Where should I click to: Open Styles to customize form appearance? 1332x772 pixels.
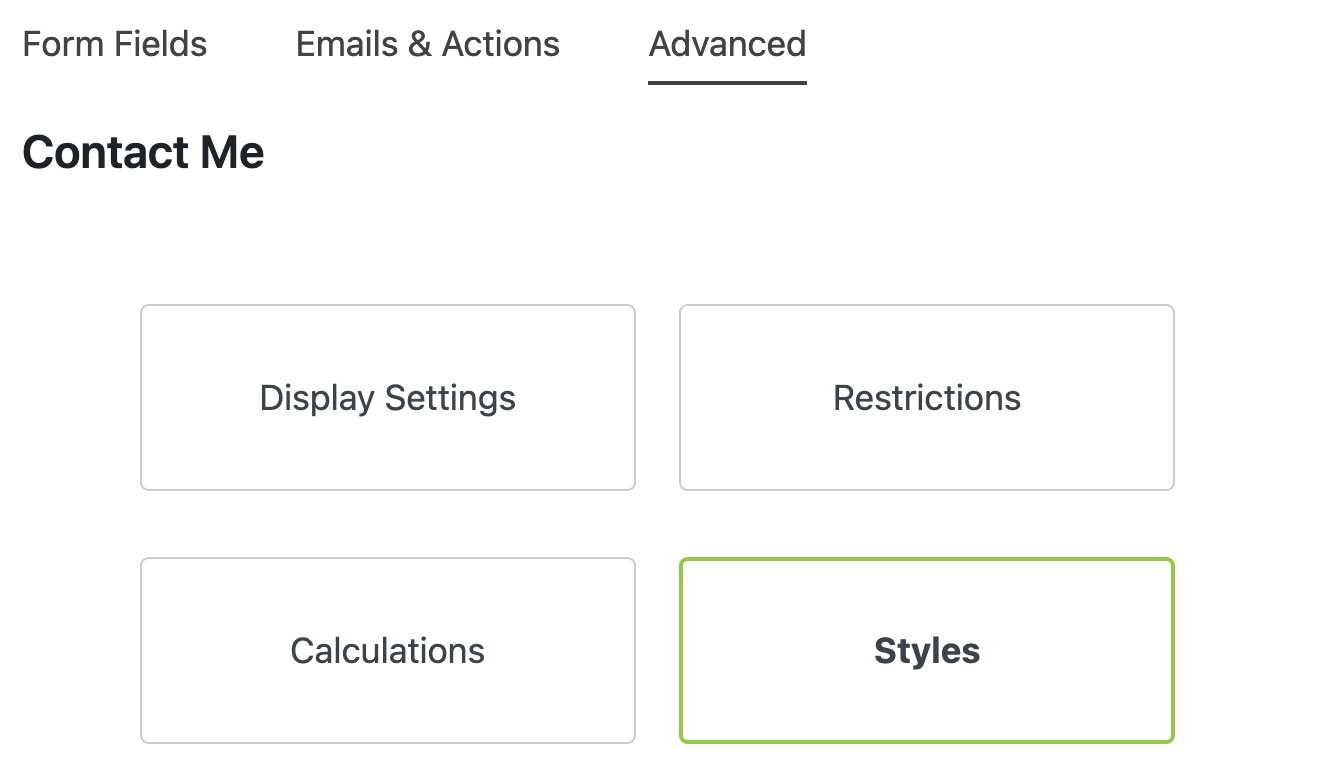point(927,650)
